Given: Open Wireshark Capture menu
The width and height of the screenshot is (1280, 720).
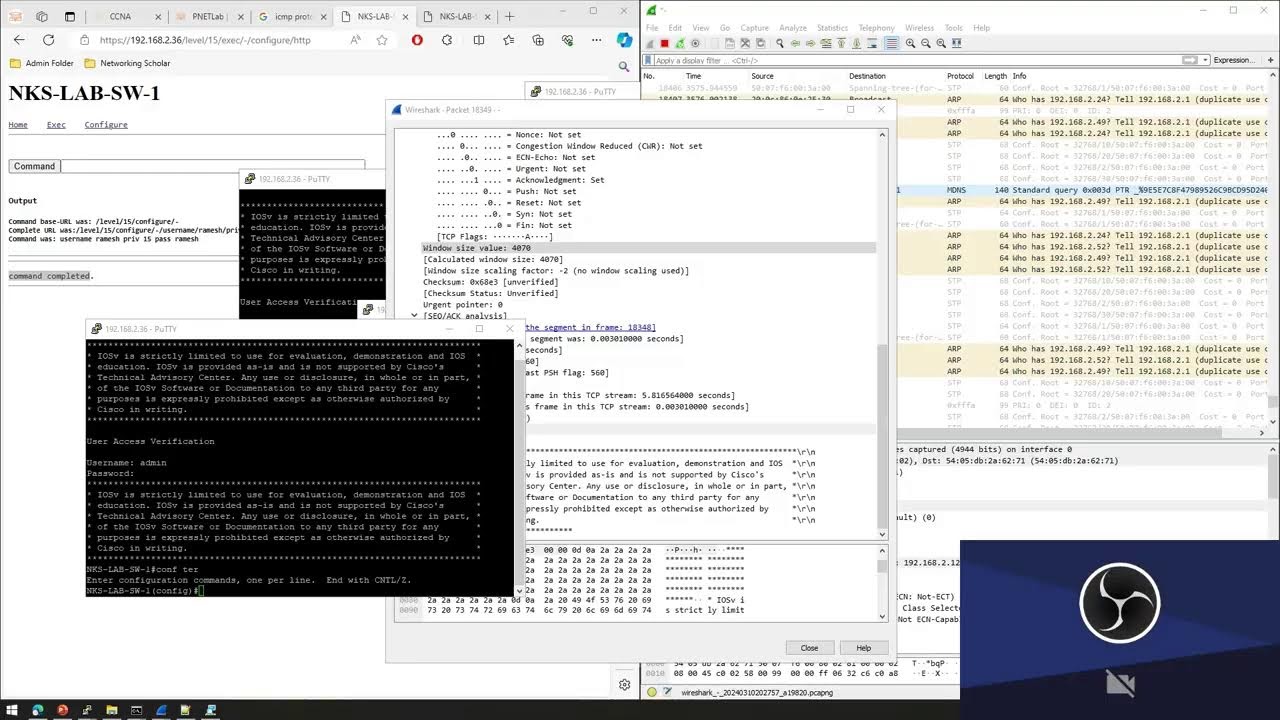Looking at the screenshot, I should tap(754, 28).
